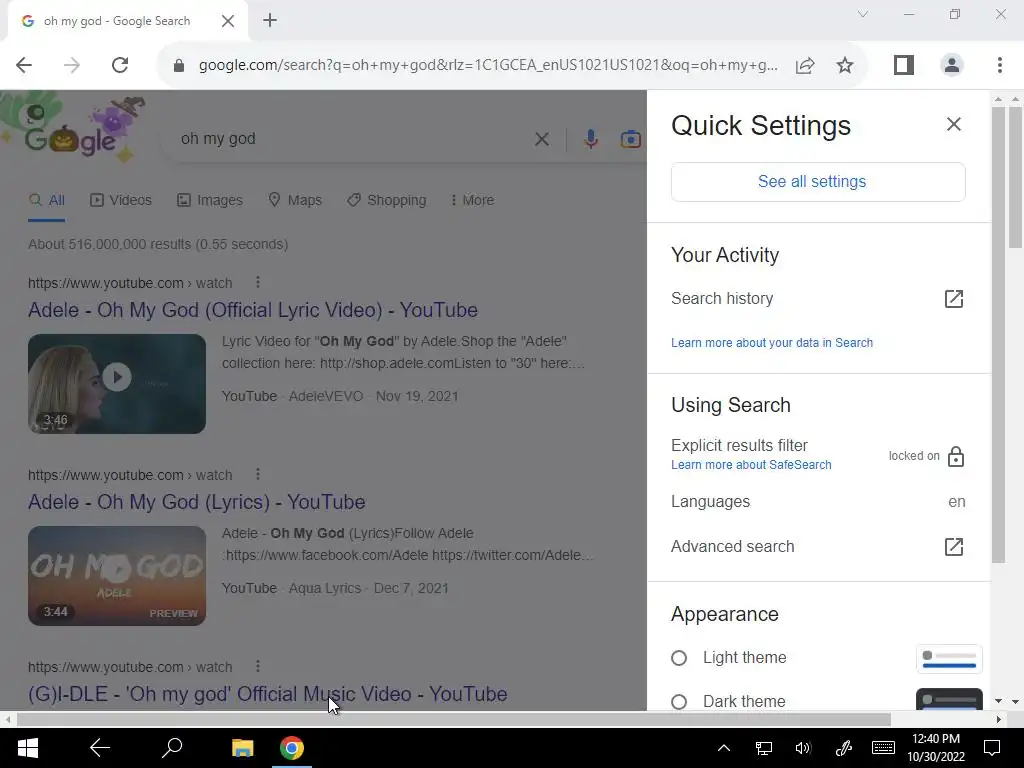Open Adele - Oh My God (Lyrics) result
Image resolution: width=1024 pixels, height=768 pixels.
(x=197, y=502)
